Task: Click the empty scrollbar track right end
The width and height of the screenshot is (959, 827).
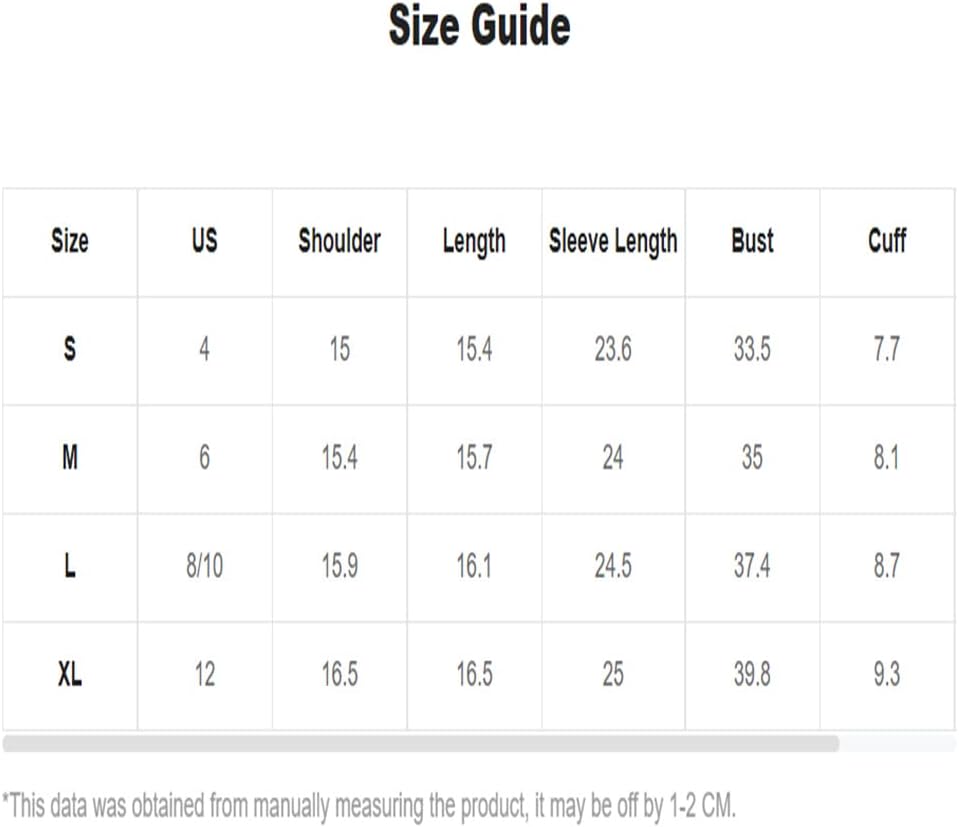Action: tap(898, 743)
